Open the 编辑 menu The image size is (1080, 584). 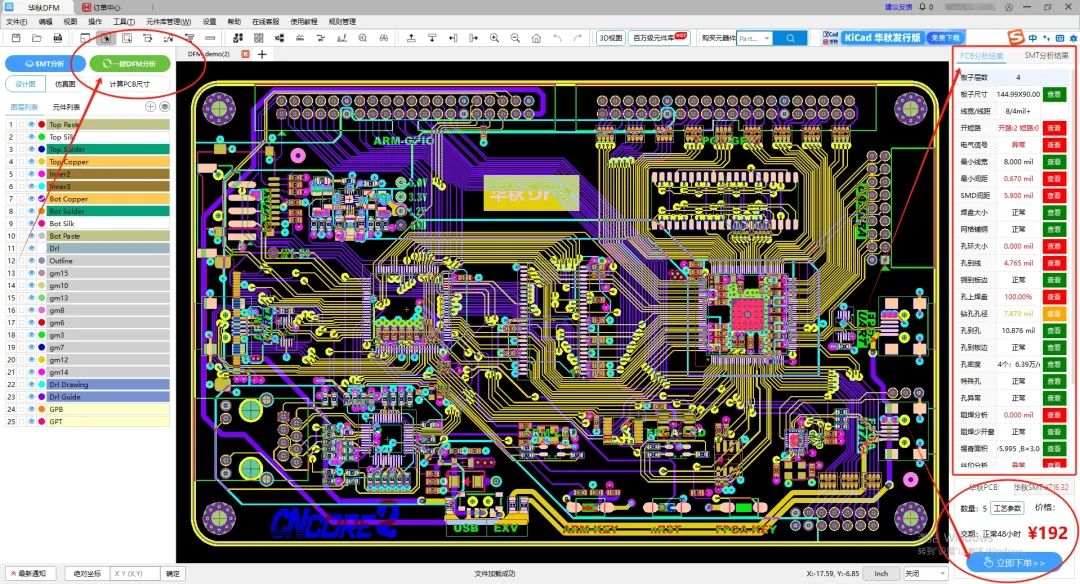(45, 21)
